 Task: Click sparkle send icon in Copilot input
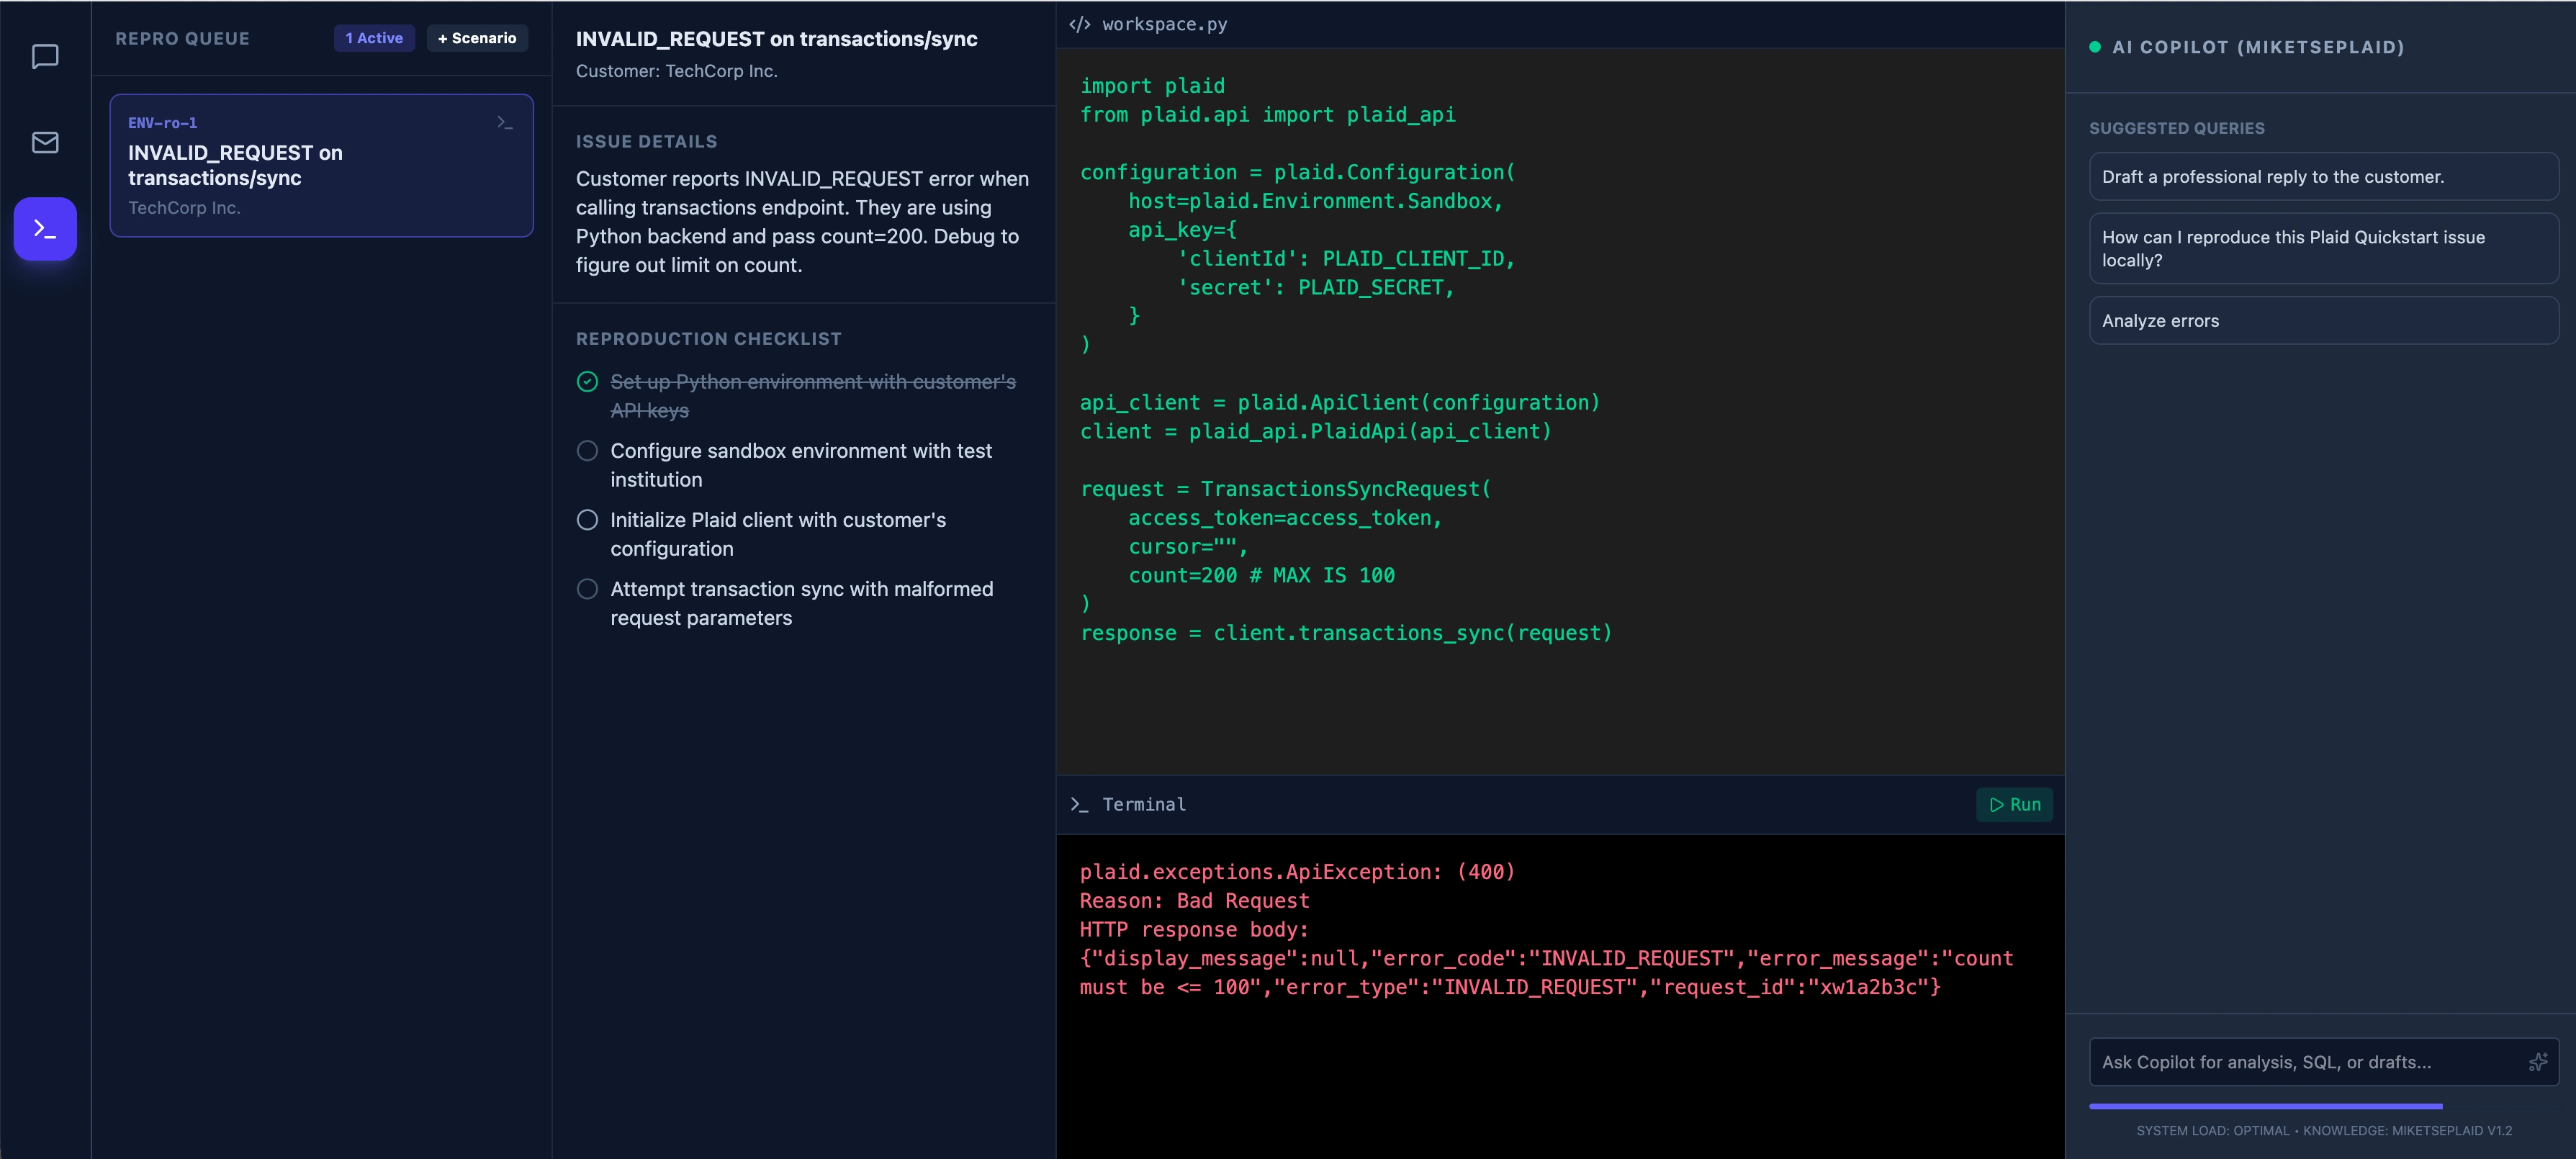2537,1062
